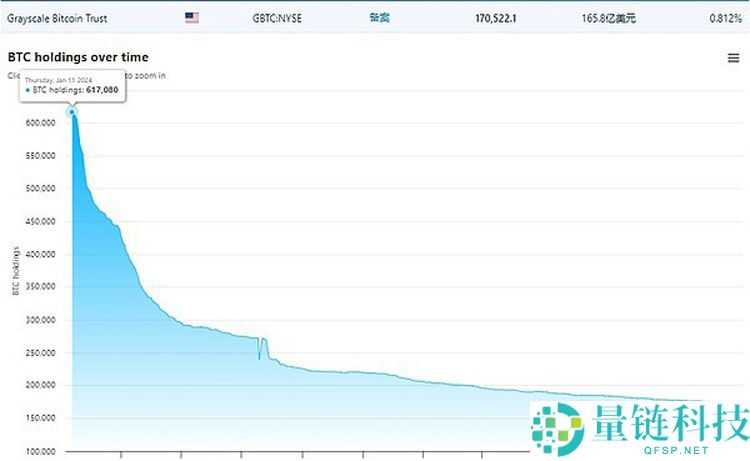This screenshot has width=750, height=461.
Task: Open the chart hamburger context menu
Action: point(733,58)
